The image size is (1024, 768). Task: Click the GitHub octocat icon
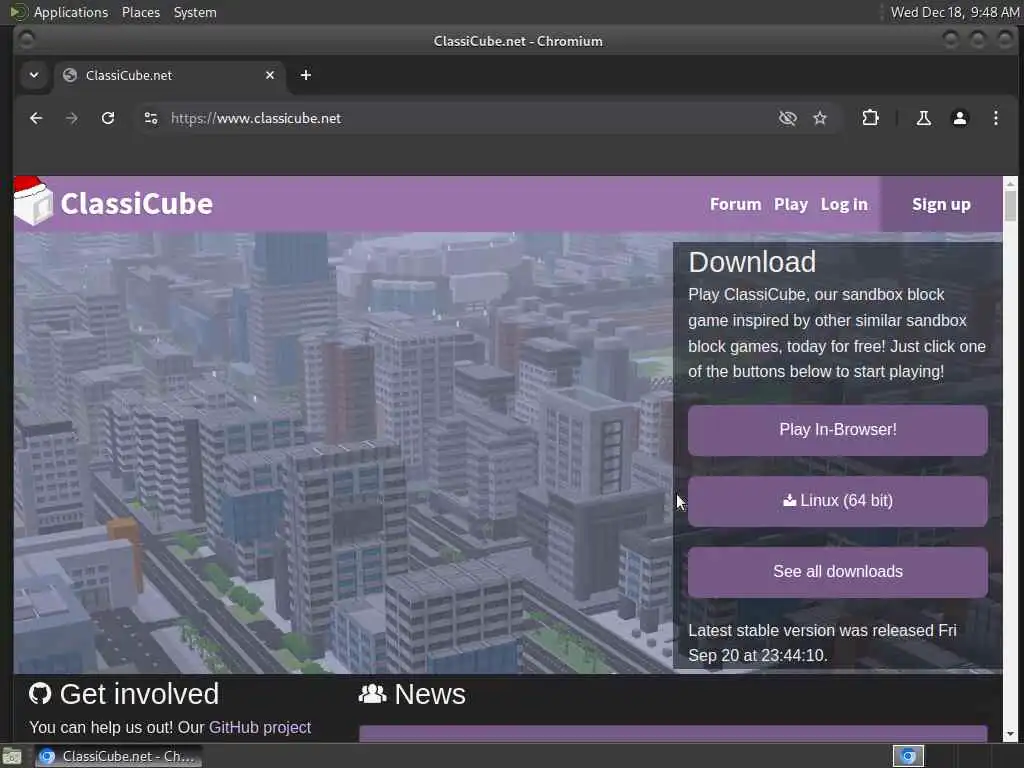(40, 694)
